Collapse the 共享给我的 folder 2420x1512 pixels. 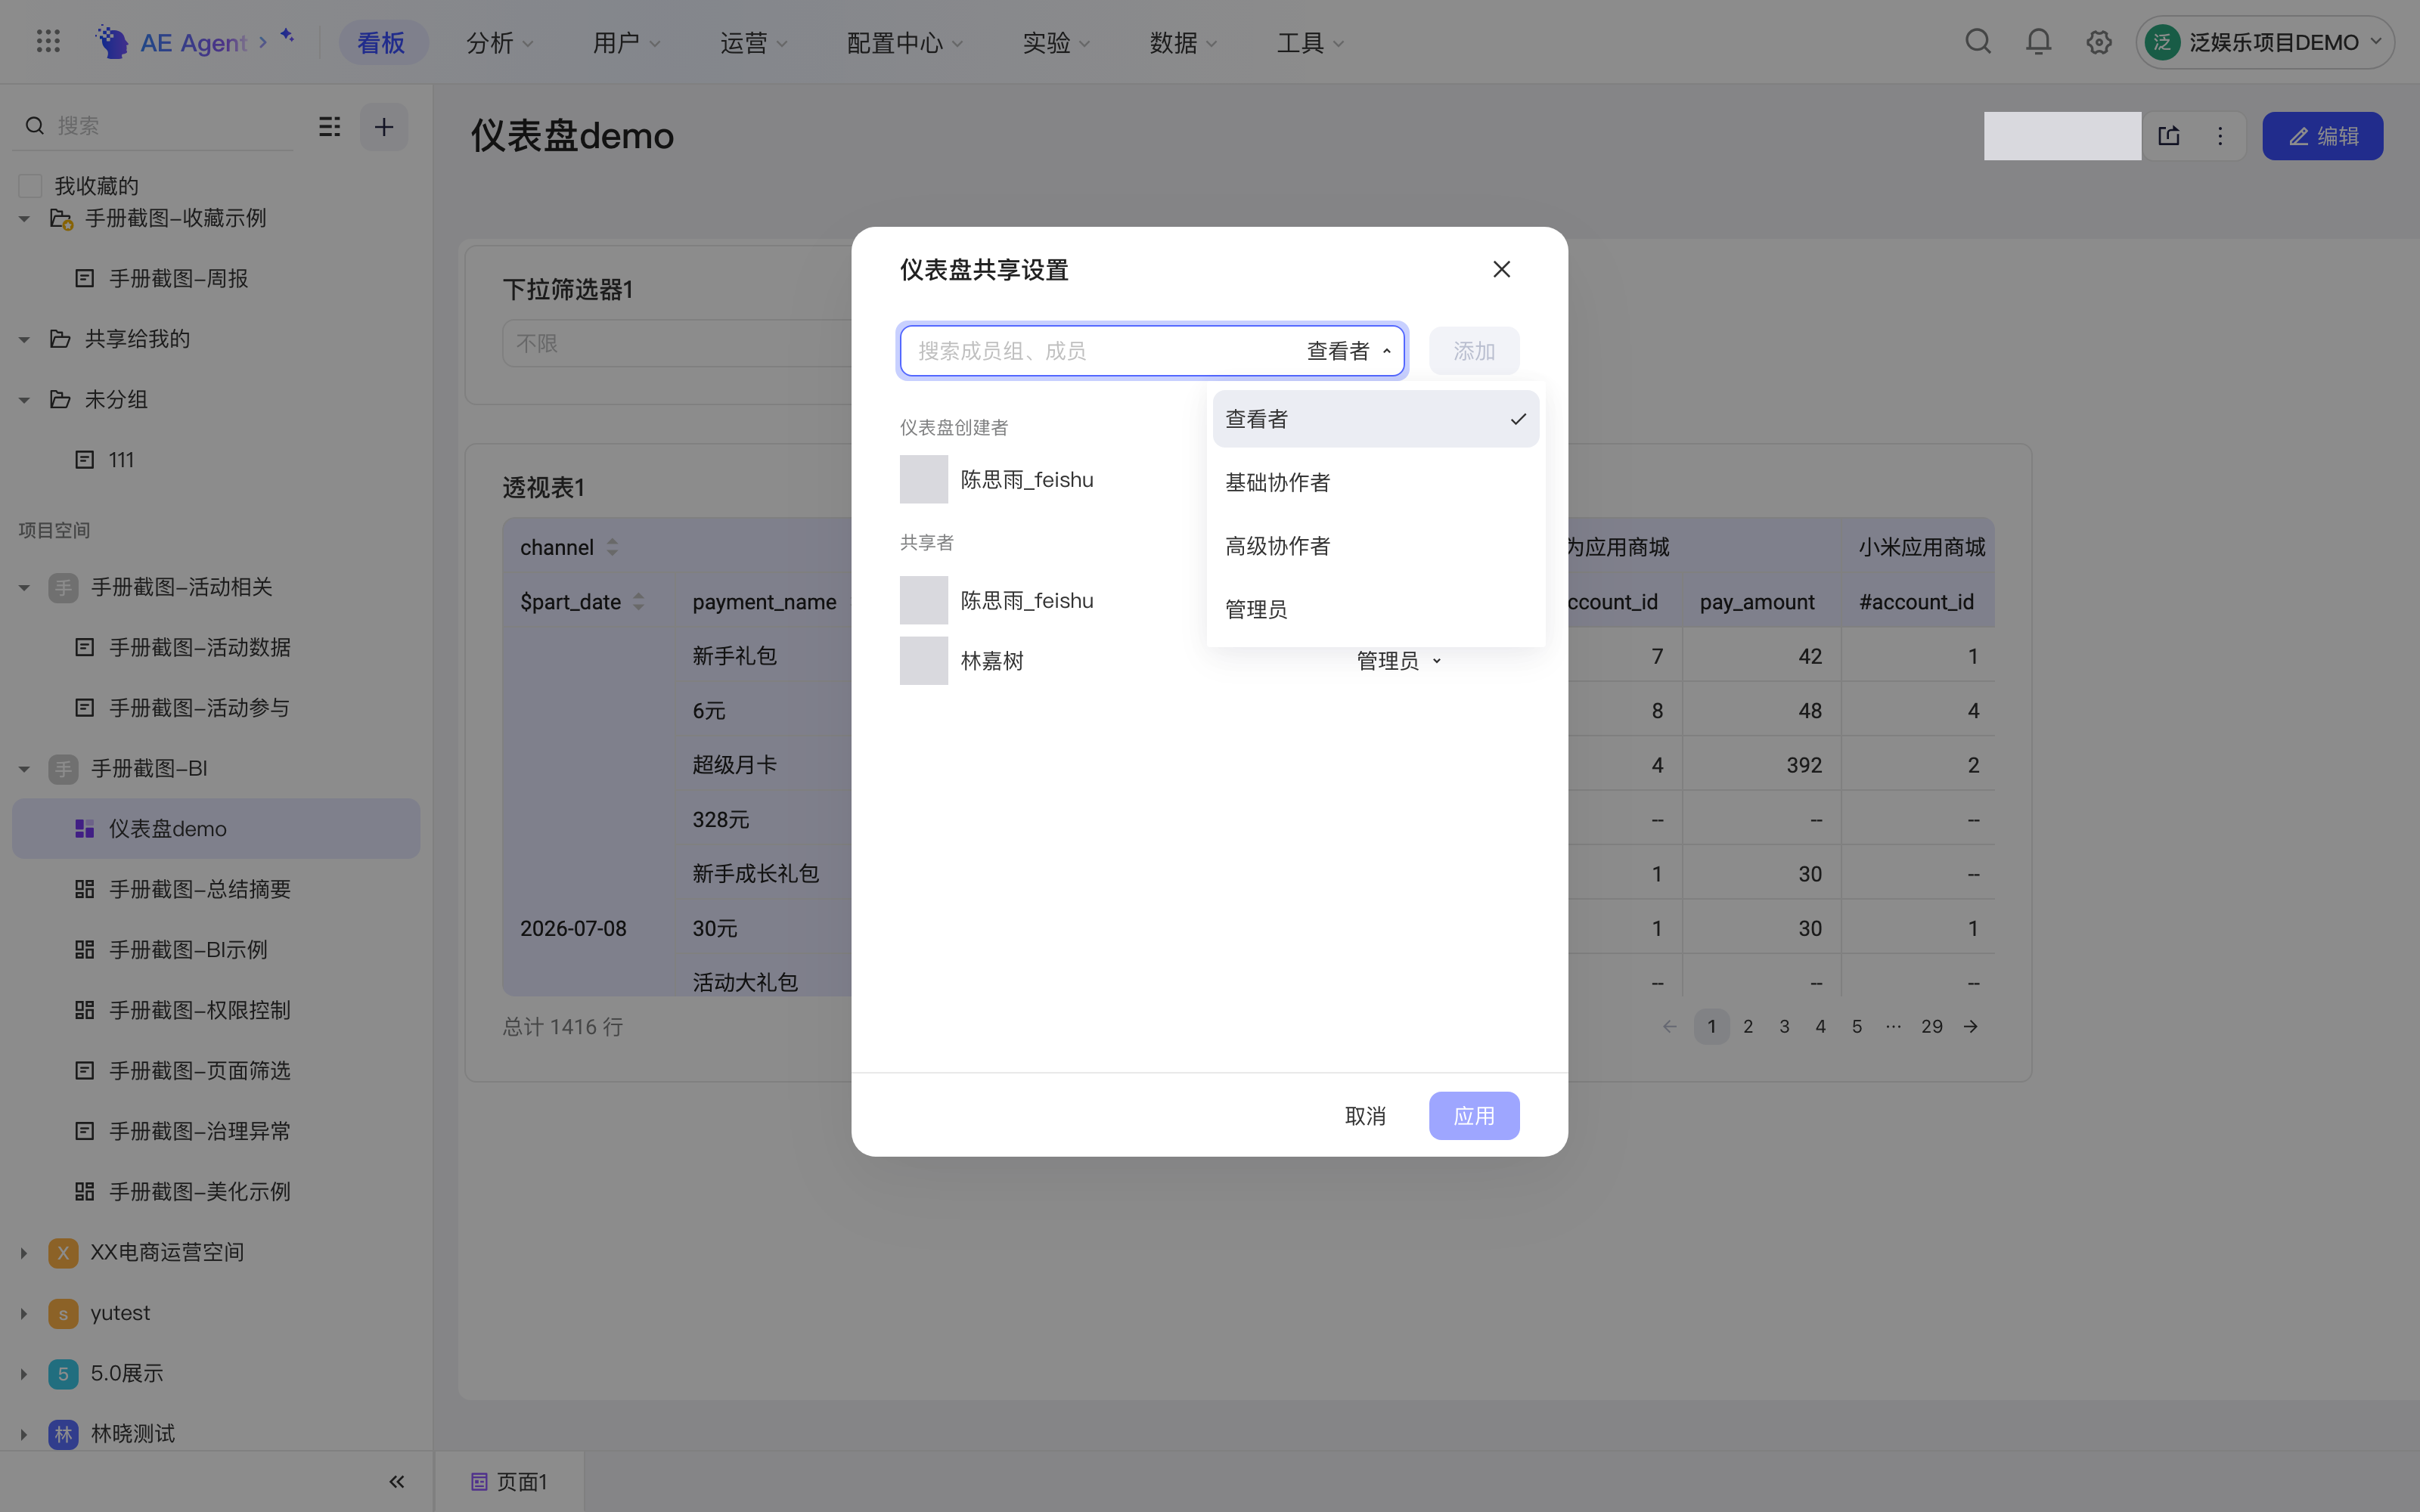pyautogui.click(x=24, y=340)
